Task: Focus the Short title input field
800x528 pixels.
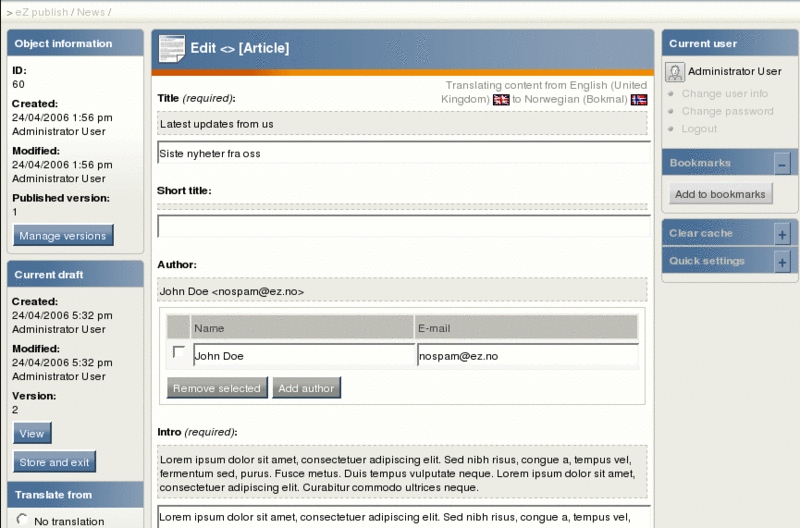Action: click(x=404, y=227)
